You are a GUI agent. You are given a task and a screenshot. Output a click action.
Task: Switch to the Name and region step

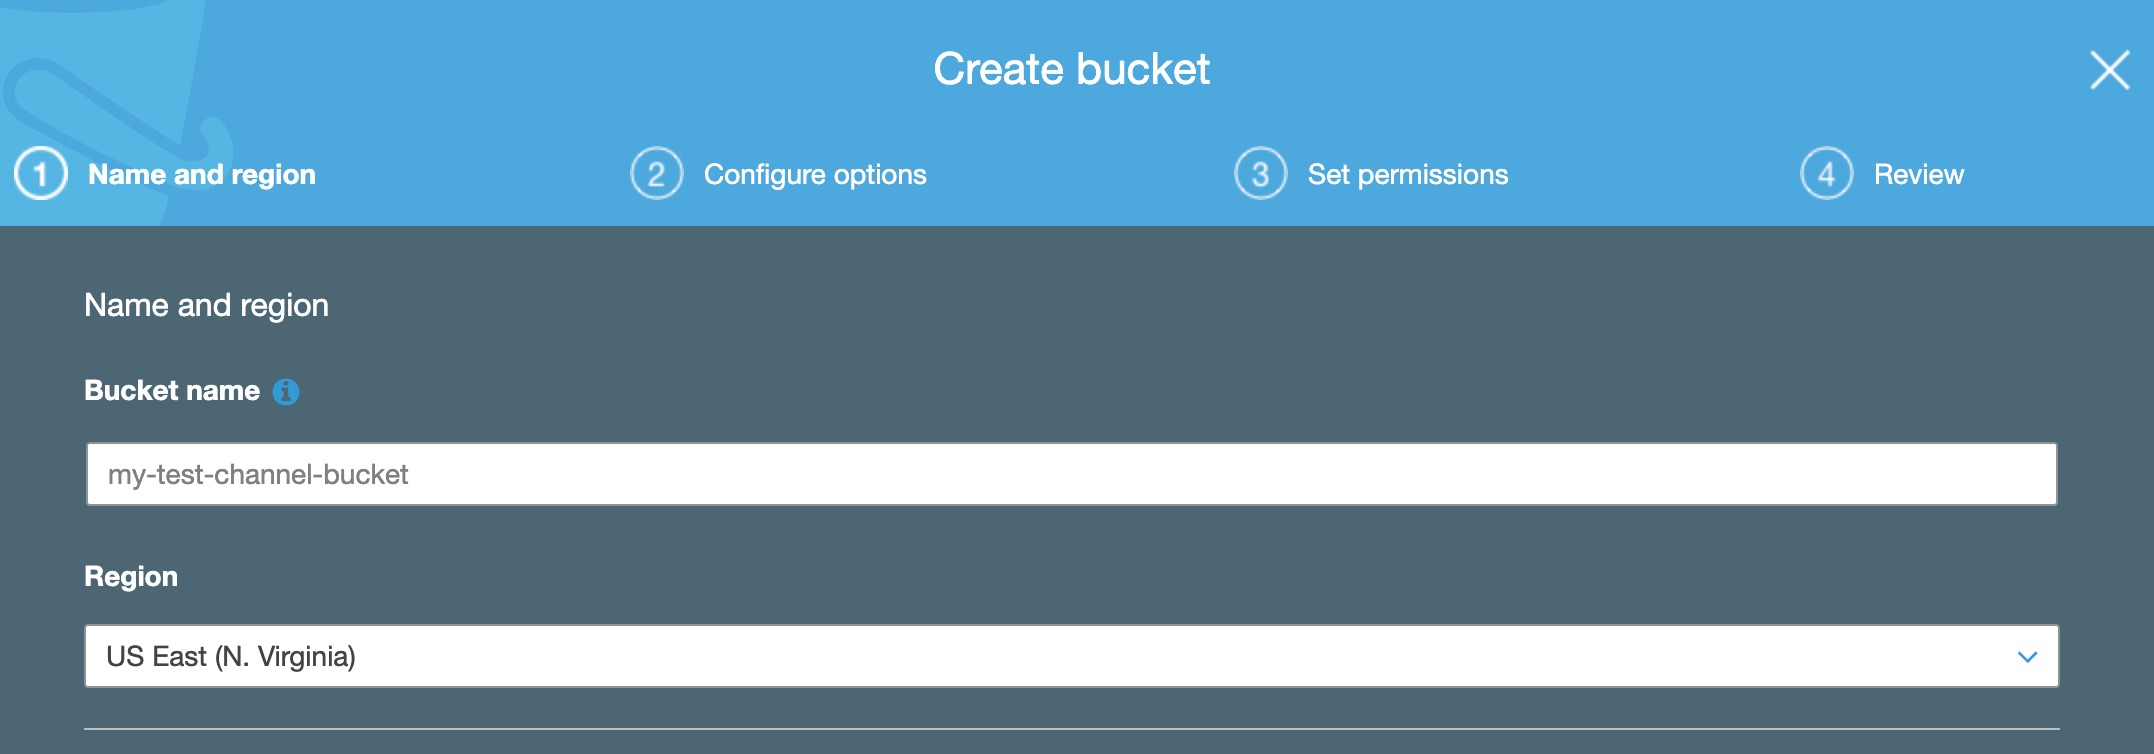[202, 174]
